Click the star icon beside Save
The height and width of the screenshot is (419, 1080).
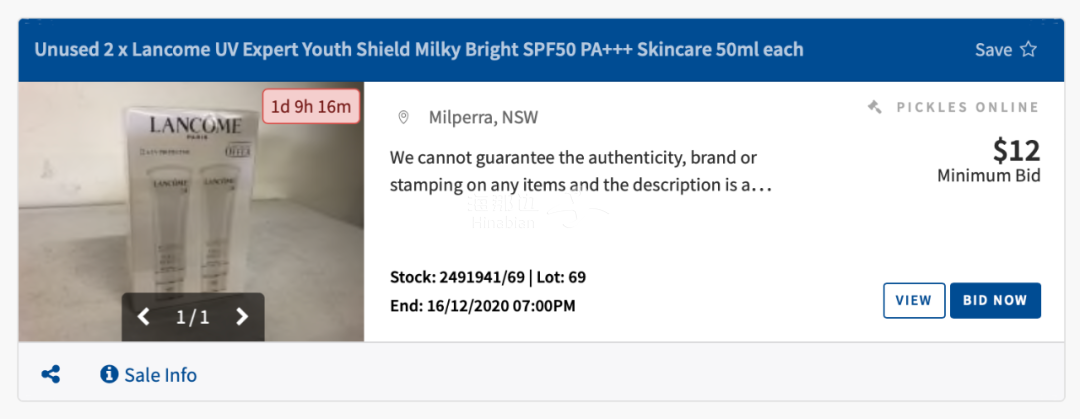(x=1028, y=49)
